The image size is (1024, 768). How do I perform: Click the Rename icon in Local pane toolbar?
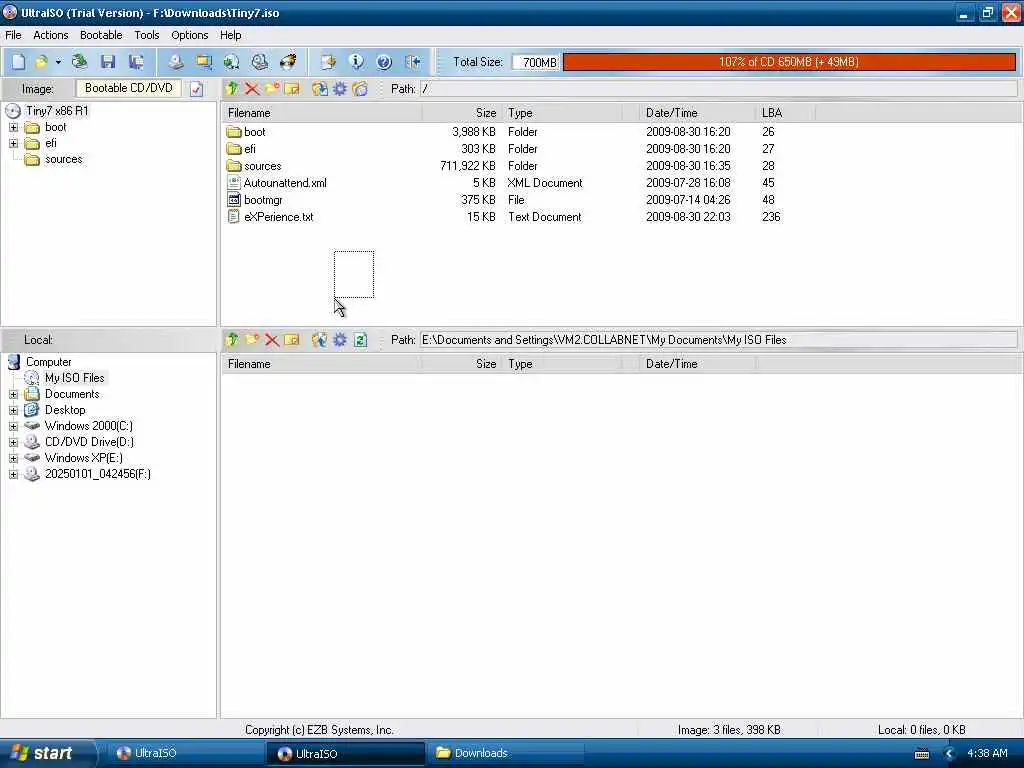(x=292, y=340)
